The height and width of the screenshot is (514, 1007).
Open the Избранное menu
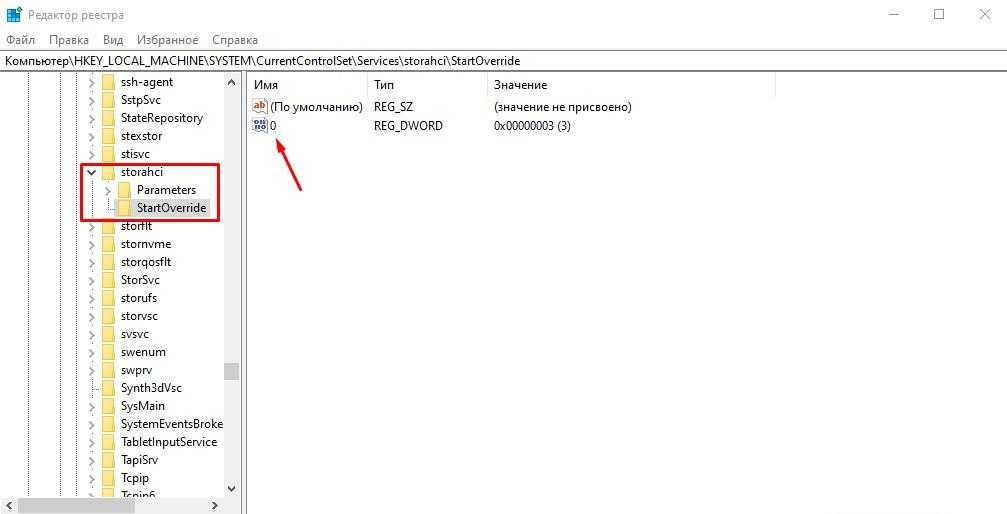(x=168, y=40)
